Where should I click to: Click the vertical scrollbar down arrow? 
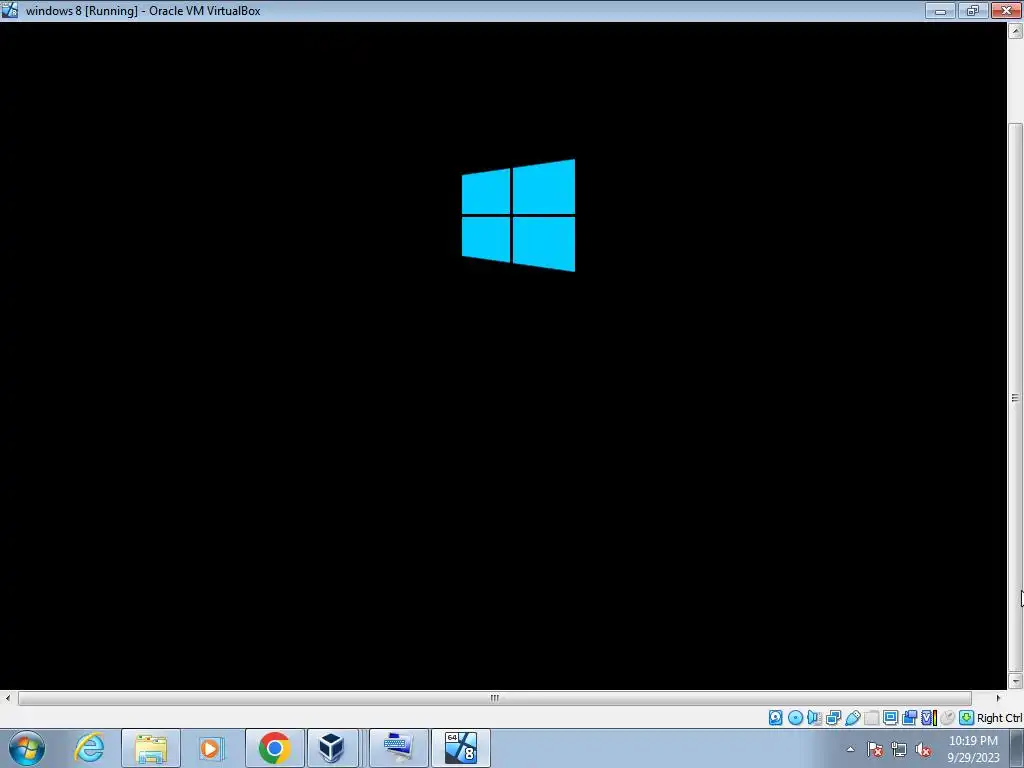tap(1015, 681)
